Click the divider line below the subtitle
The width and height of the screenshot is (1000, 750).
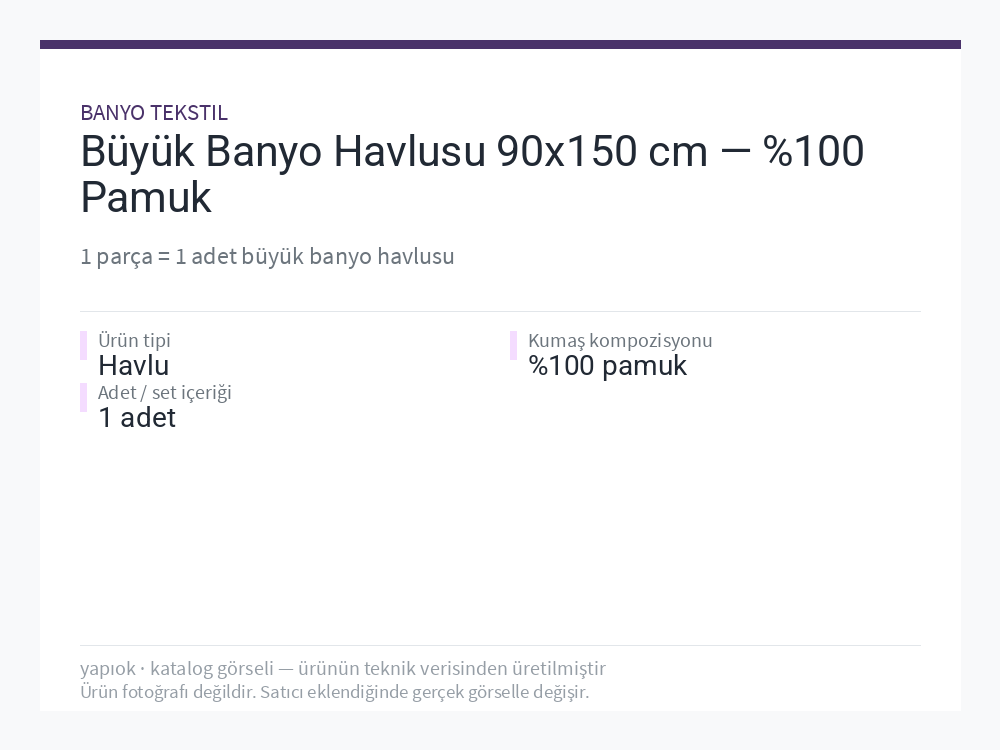500,311
